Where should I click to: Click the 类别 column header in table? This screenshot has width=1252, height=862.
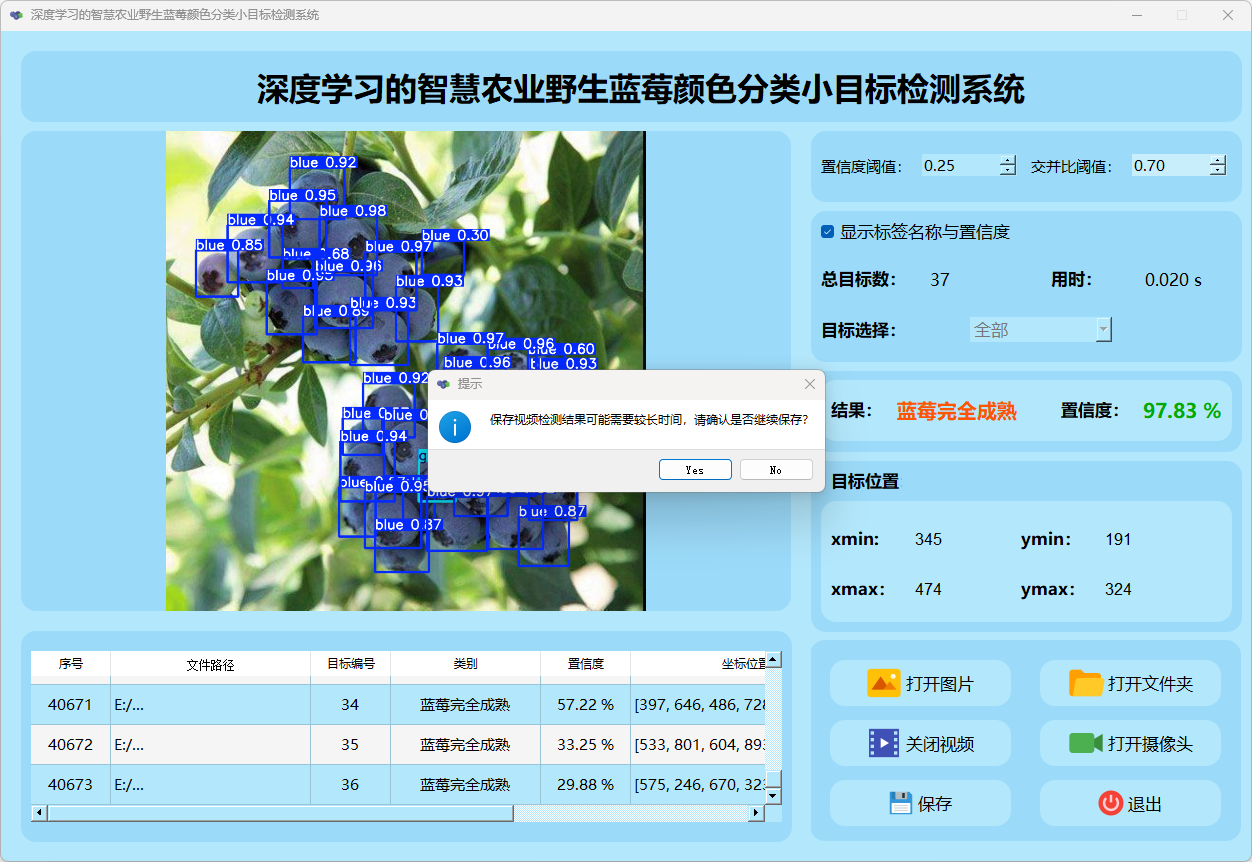point(465,664)
